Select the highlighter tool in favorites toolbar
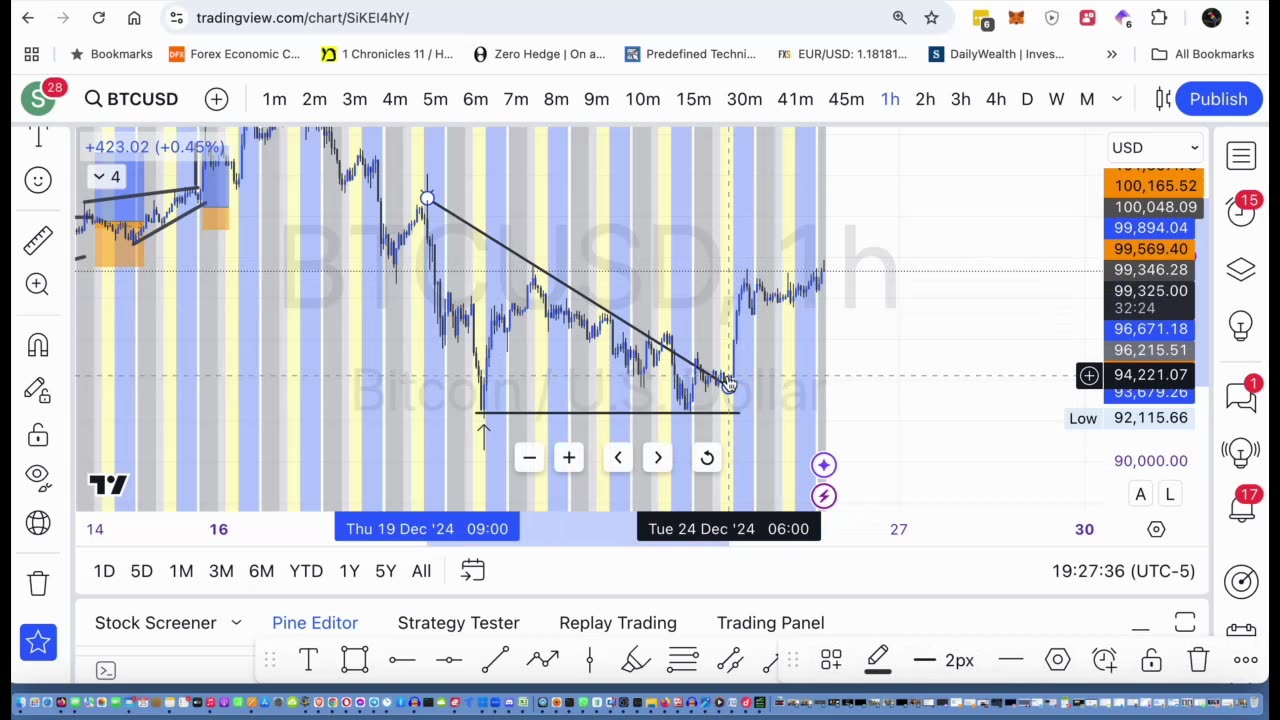 pyautogui.click(x=635, y=660)
